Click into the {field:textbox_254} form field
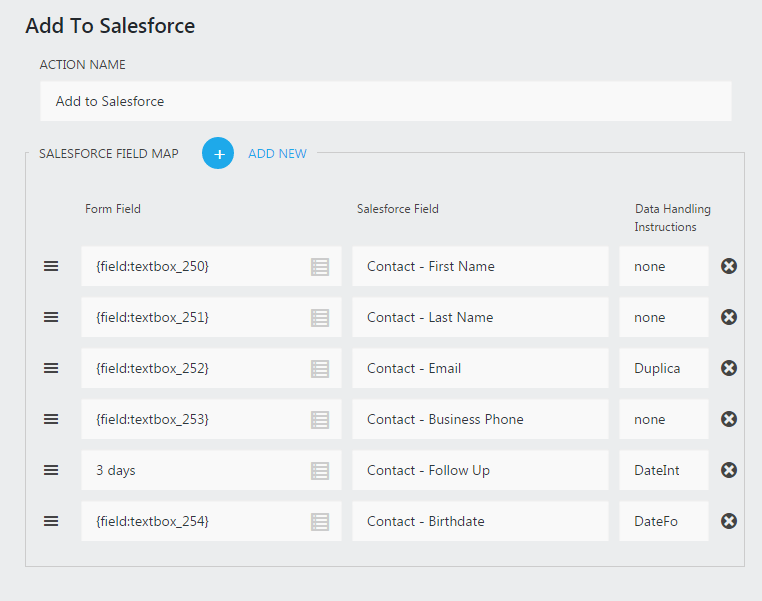 195,522
